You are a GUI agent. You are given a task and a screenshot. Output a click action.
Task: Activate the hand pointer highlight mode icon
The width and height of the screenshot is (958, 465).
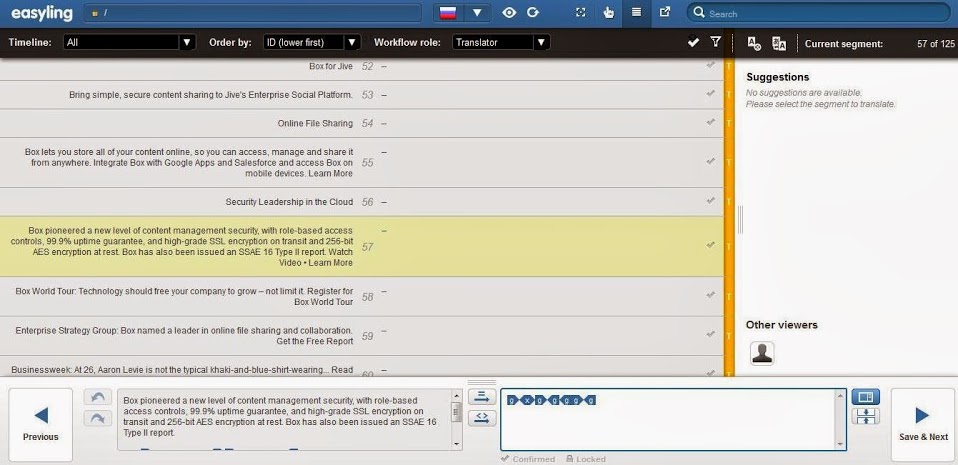[608, 13]
